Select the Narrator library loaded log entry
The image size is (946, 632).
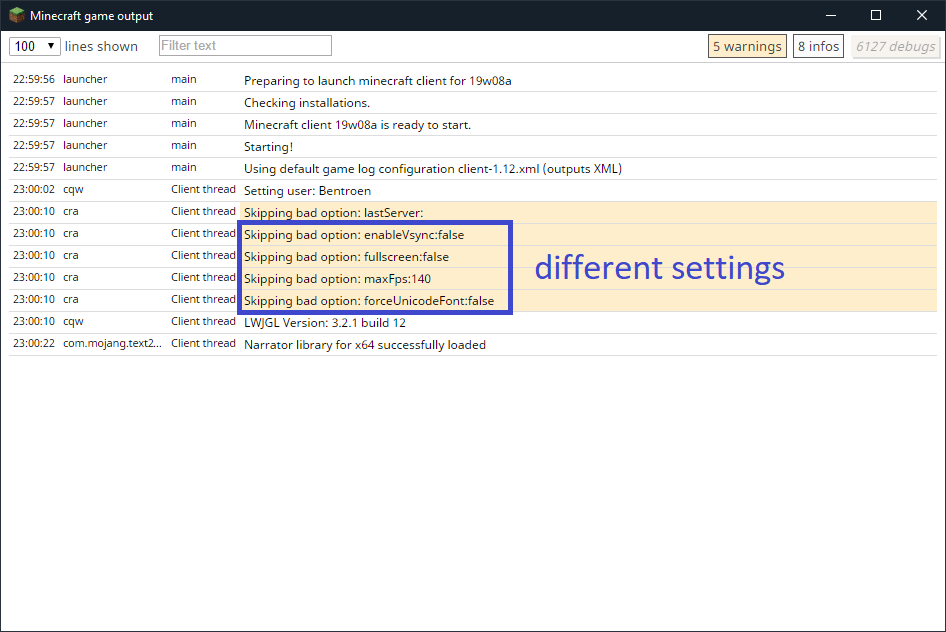[365, 345]
